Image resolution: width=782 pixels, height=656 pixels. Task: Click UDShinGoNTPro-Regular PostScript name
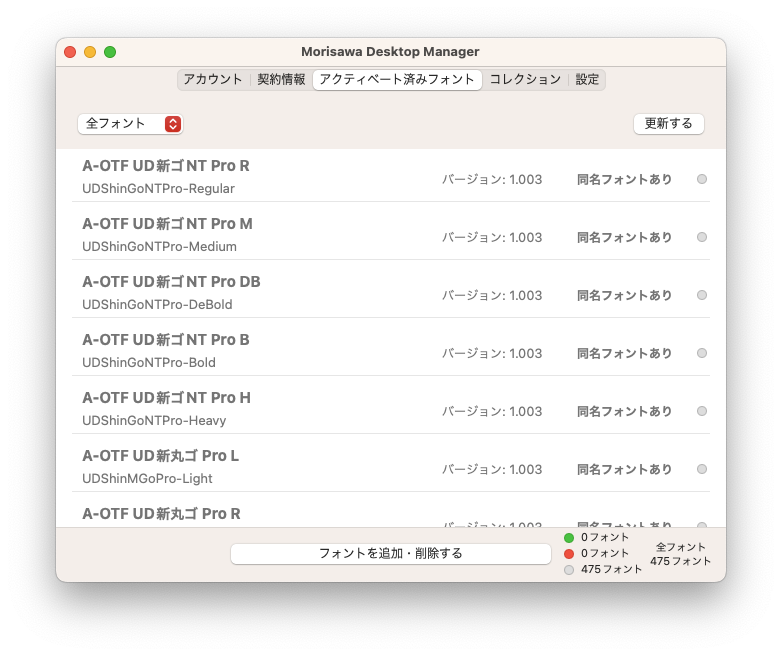(159, 189)
